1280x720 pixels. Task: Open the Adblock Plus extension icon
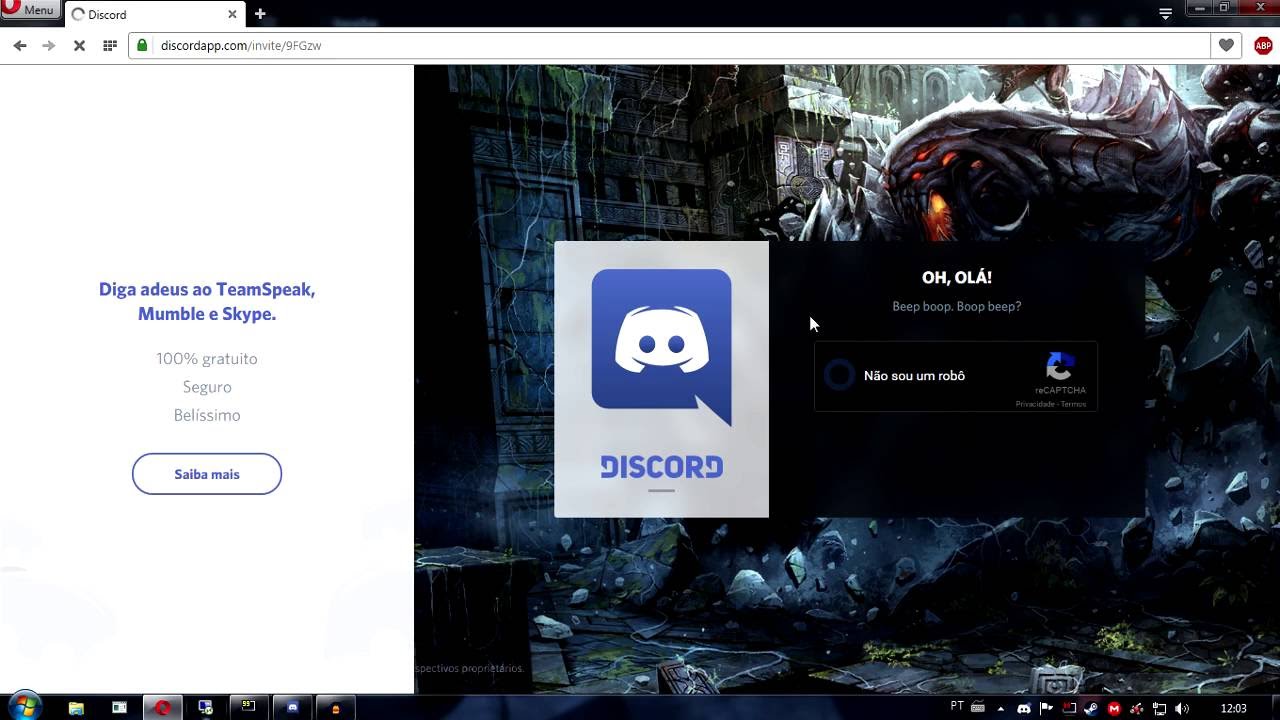coord(1263,45)
